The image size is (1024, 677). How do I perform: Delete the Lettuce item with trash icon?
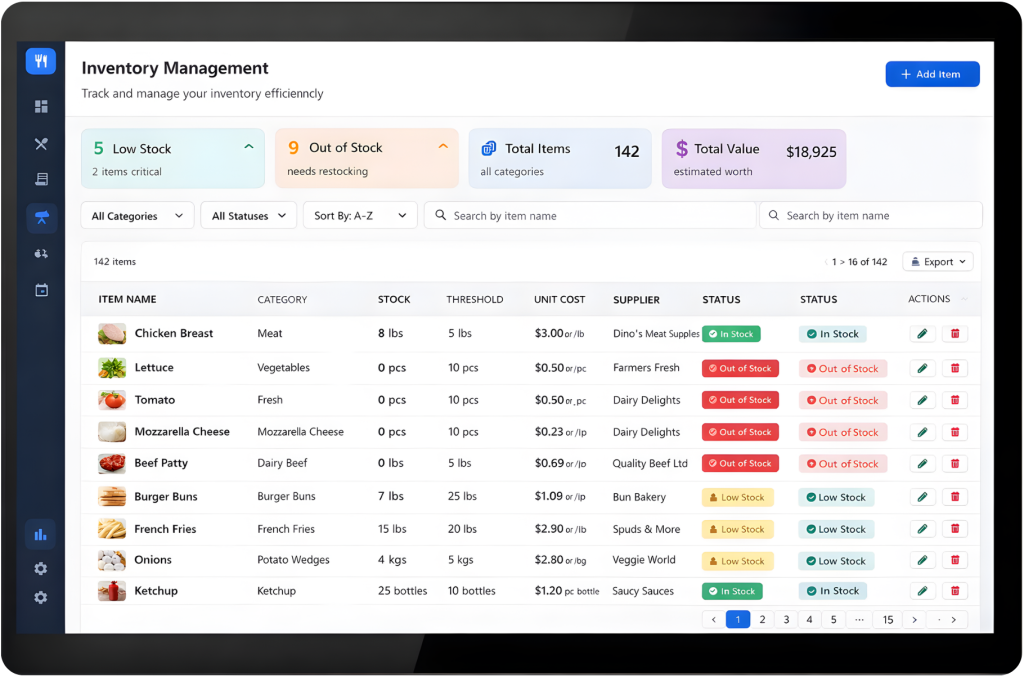click(x=954, y=368)
